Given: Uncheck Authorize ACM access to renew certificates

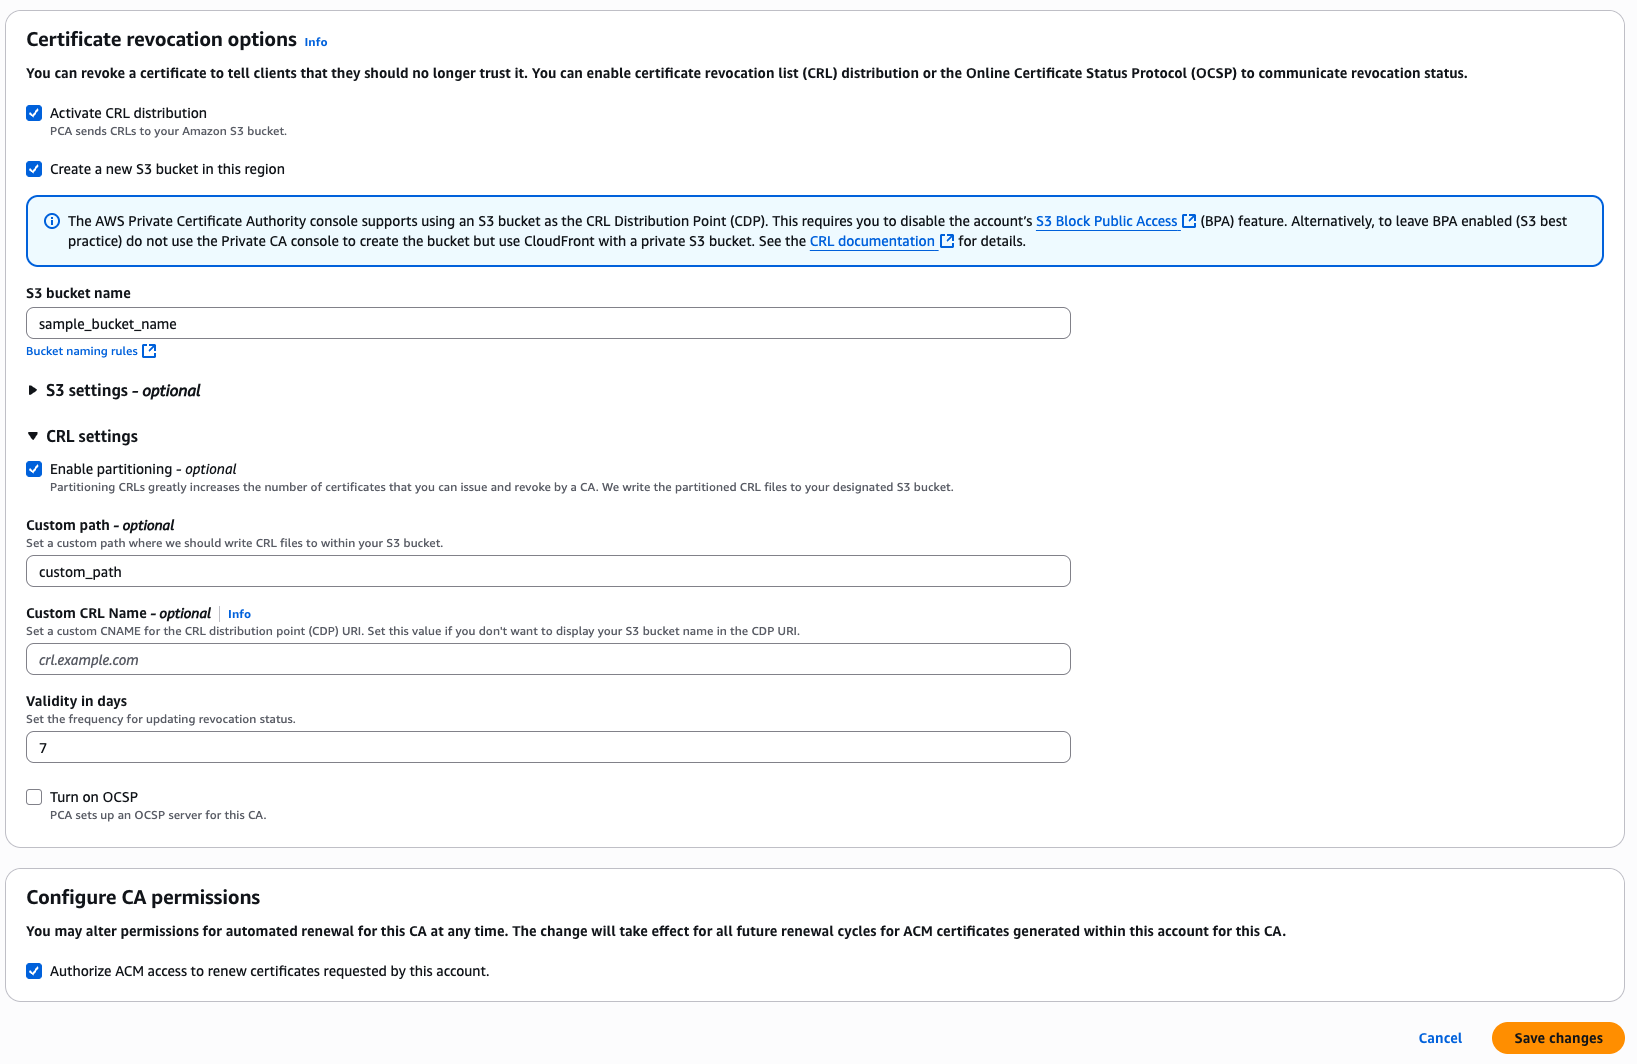Looking at the screenshot, I should pyautogui.click(x=33, y=970).
